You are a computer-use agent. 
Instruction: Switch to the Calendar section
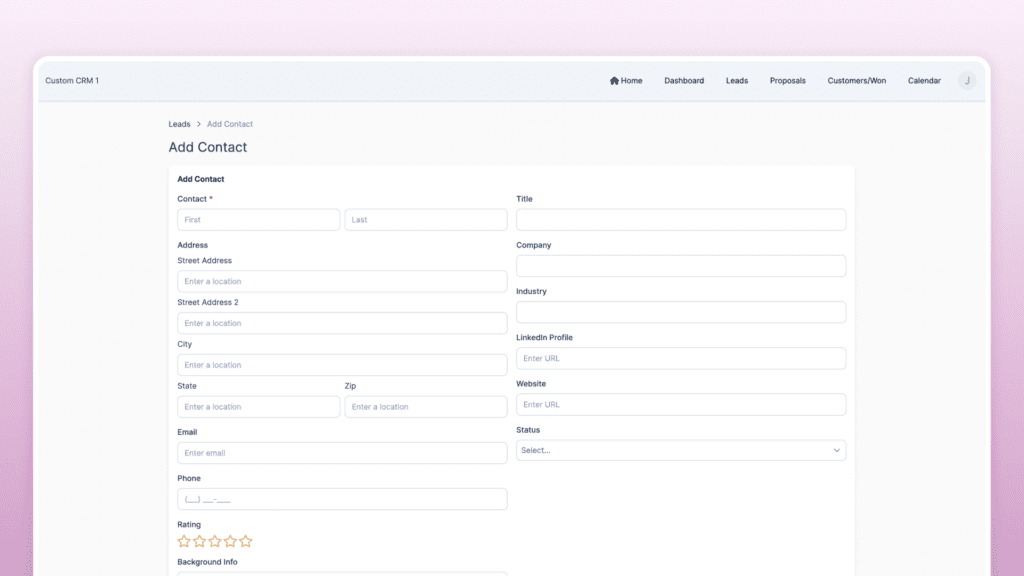pos(924,81)
